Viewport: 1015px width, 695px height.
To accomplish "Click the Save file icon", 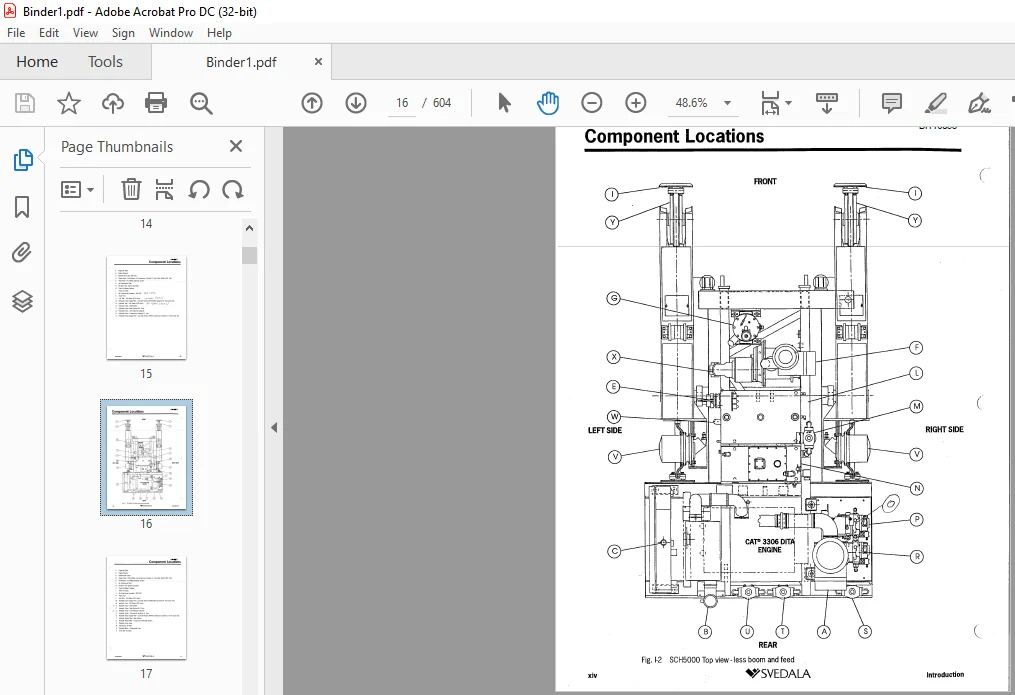I will pyautogui.click(x=25, y=103).
